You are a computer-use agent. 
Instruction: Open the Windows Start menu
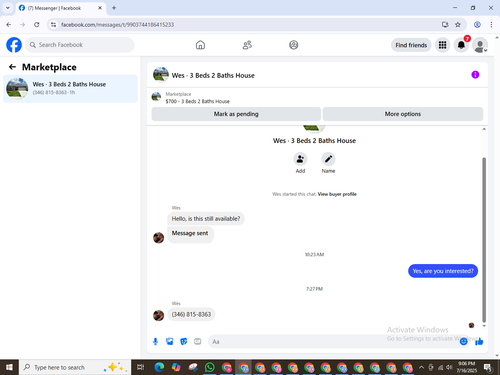click(9, 367)
